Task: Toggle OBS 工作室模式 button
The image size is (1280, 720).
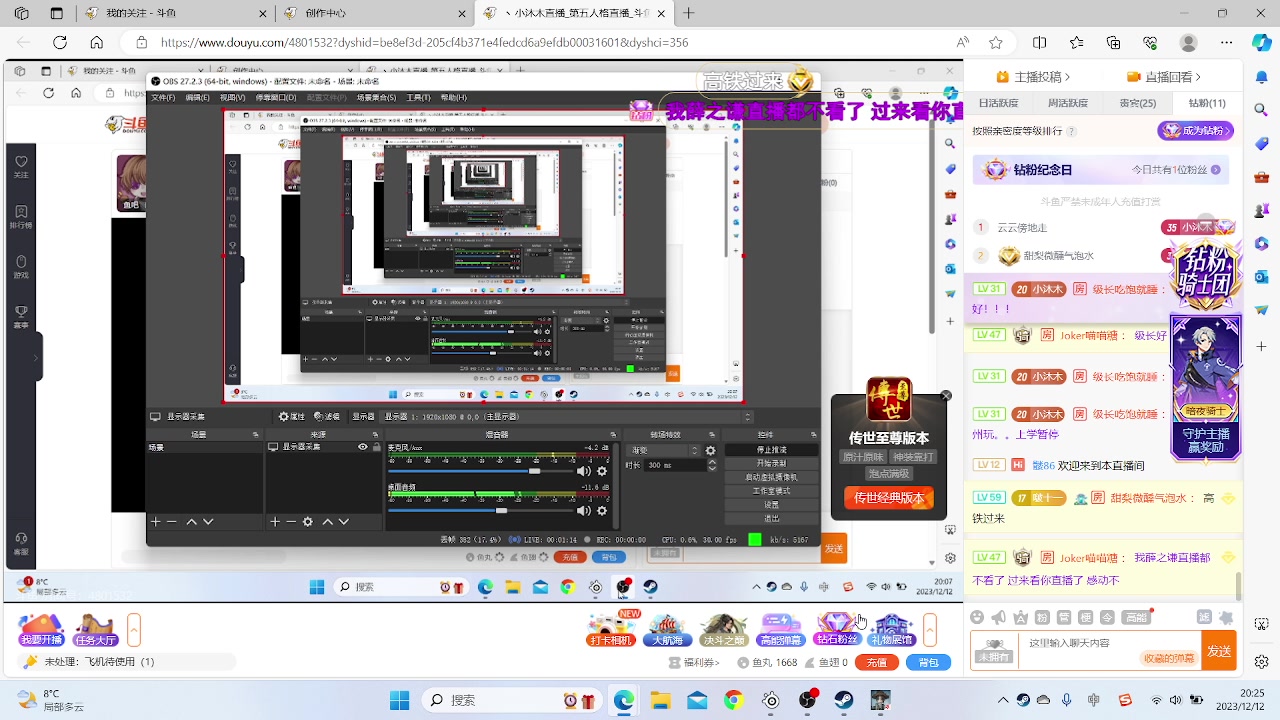Action: pos(772,491)
